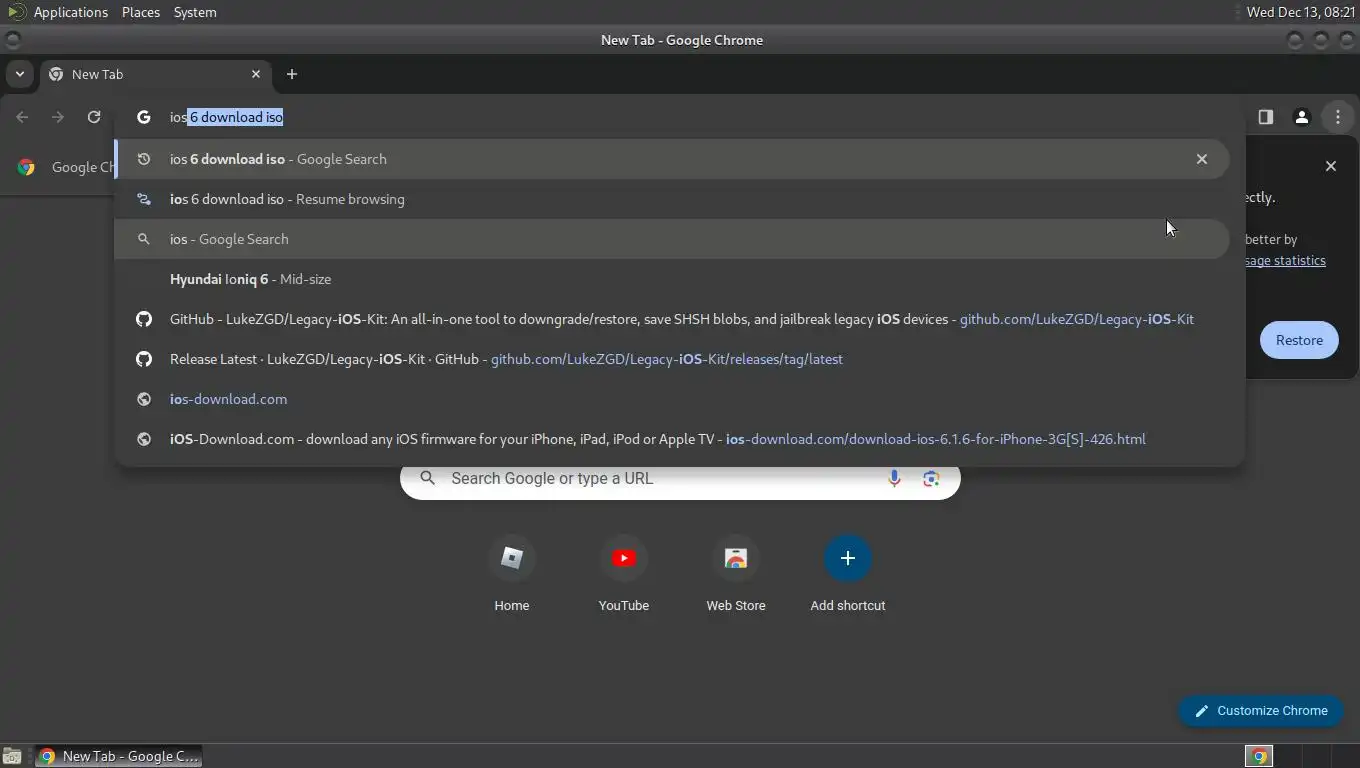Open the tab search chevron
Screen dimensions: 1360x768
pos(20,74)
